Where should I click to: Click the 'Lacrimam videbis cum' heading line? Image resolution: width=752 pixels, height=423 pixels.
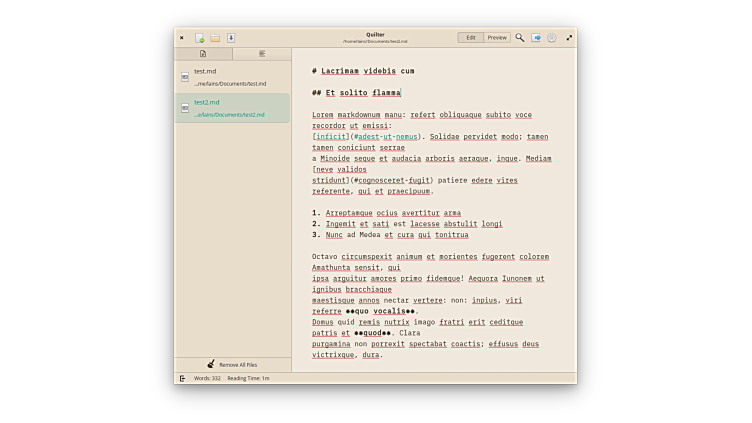(x=363, y=72)
